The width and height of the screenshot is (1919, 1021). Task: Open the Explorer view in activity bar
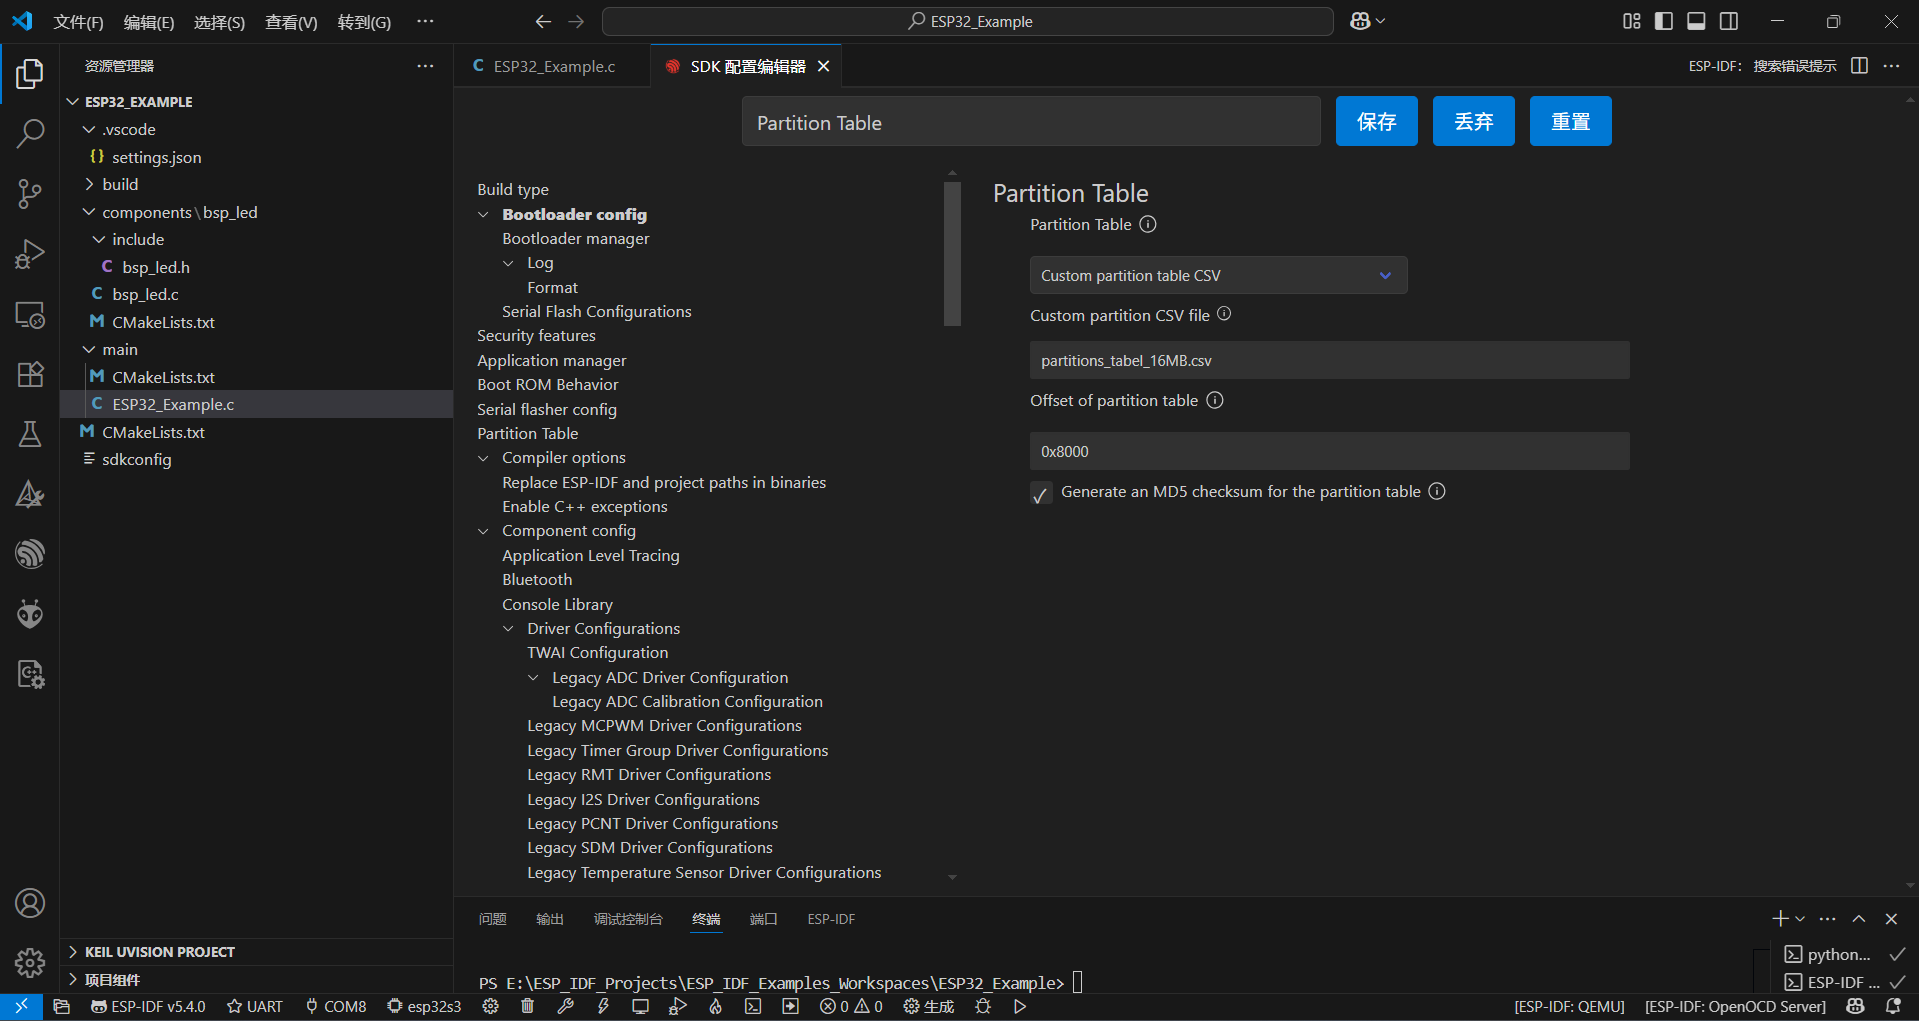(30, 73)
